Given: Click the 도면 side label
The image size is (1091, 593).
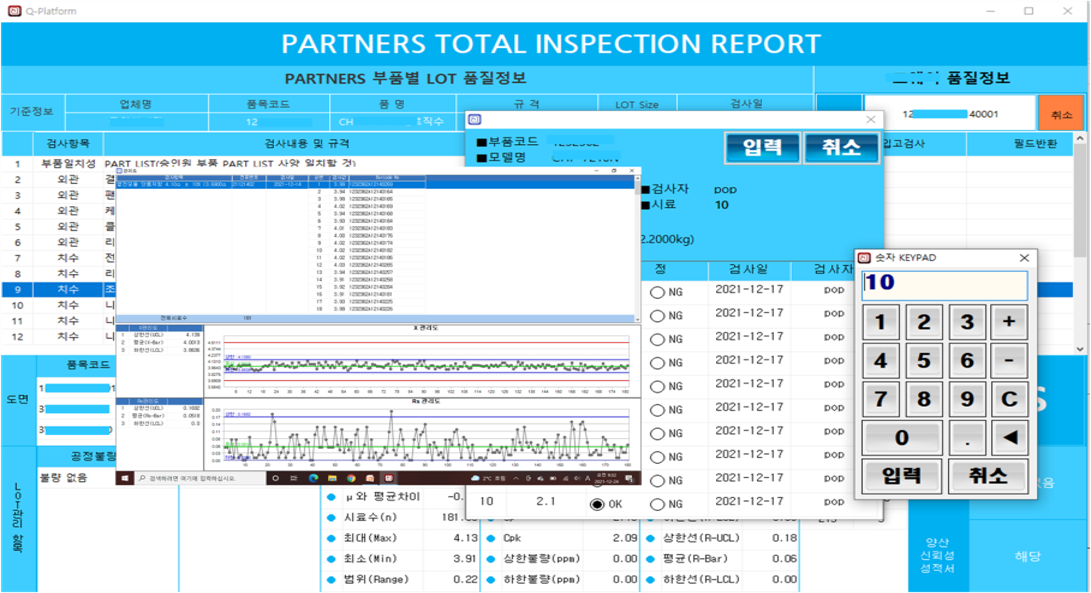Looking at the screenshot, I should coord(17,400).
